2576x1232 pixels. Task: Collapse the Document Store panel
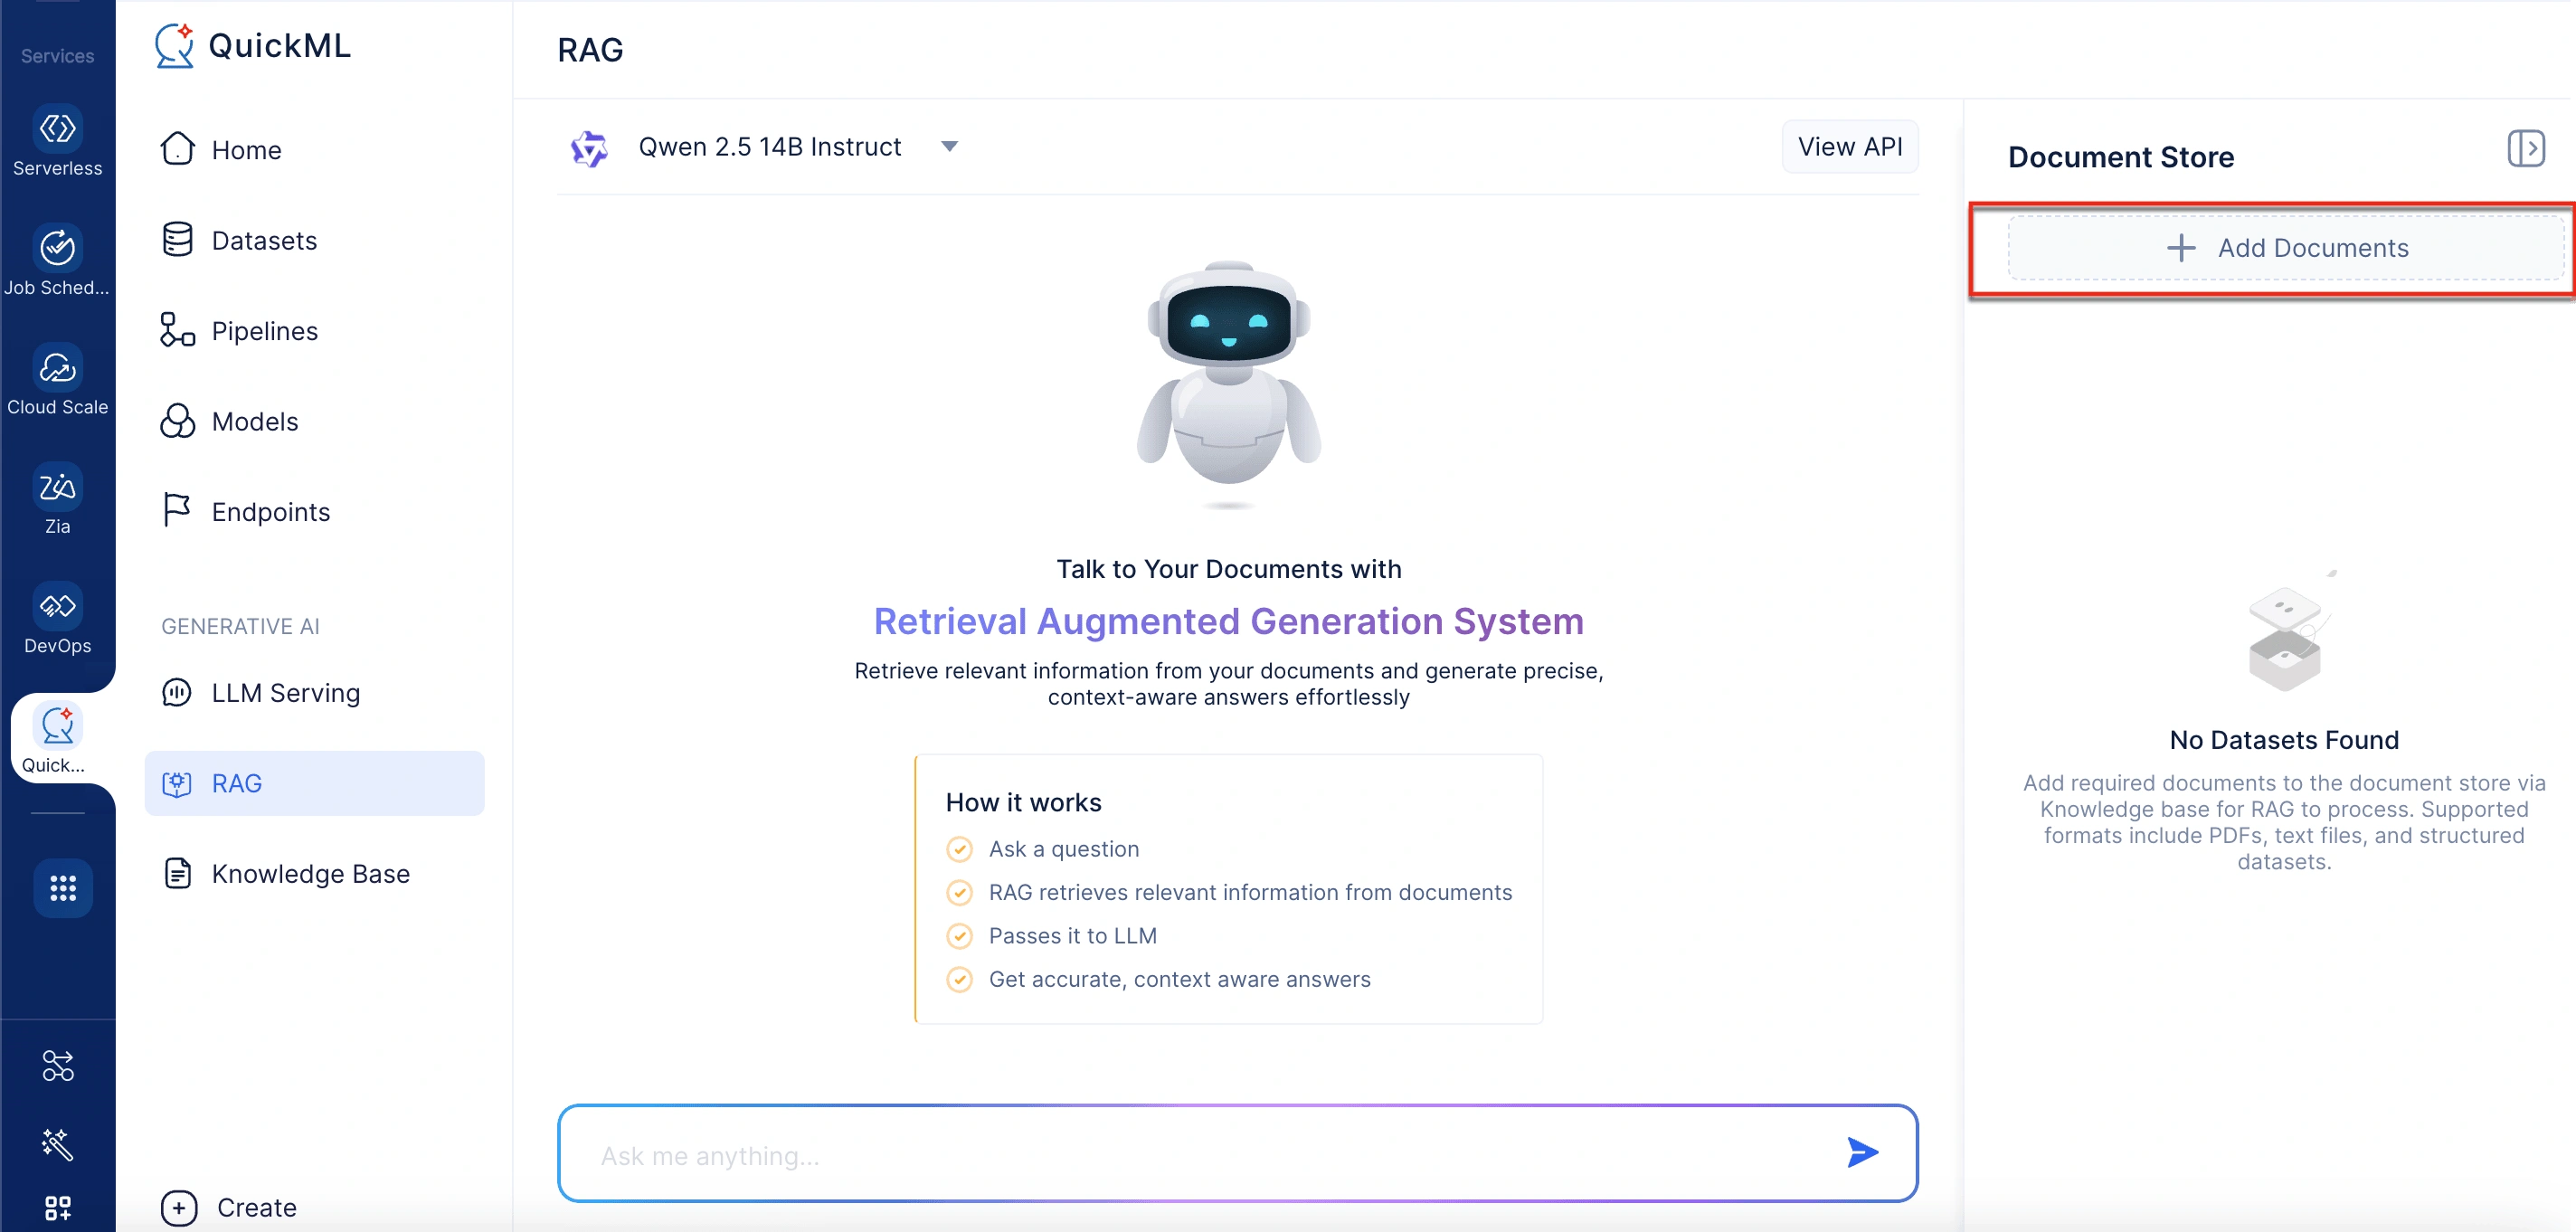point(2525,149)
